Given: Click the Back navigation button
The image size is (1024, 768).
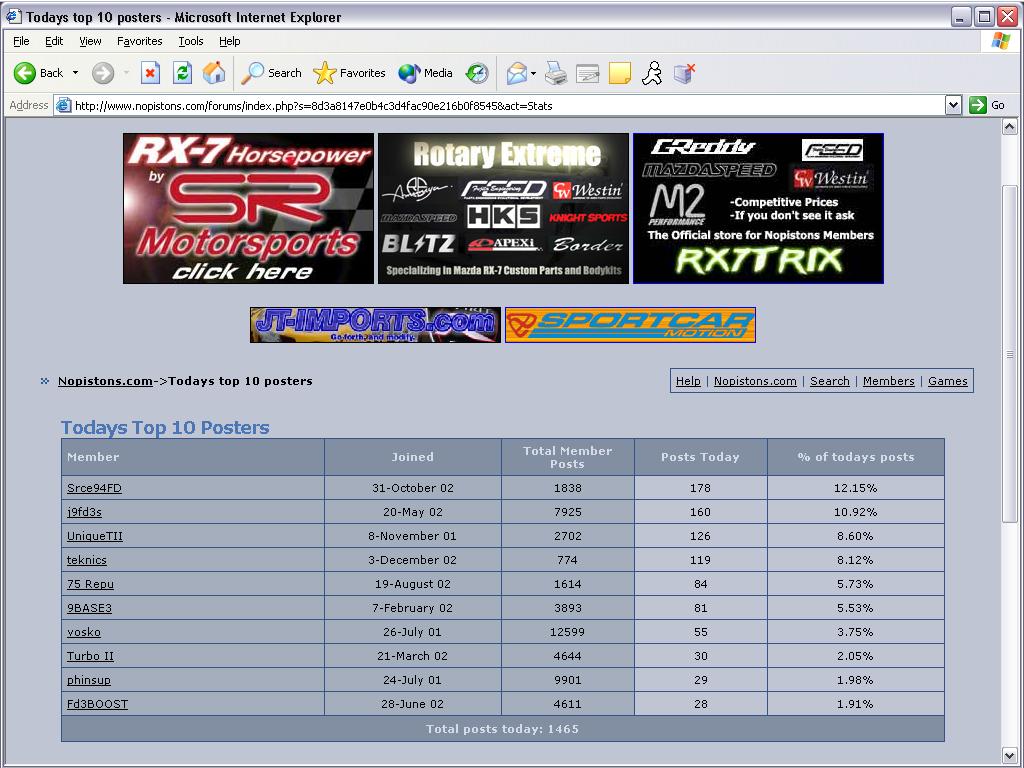Looking at the screenshot, I should coord(40,73).
